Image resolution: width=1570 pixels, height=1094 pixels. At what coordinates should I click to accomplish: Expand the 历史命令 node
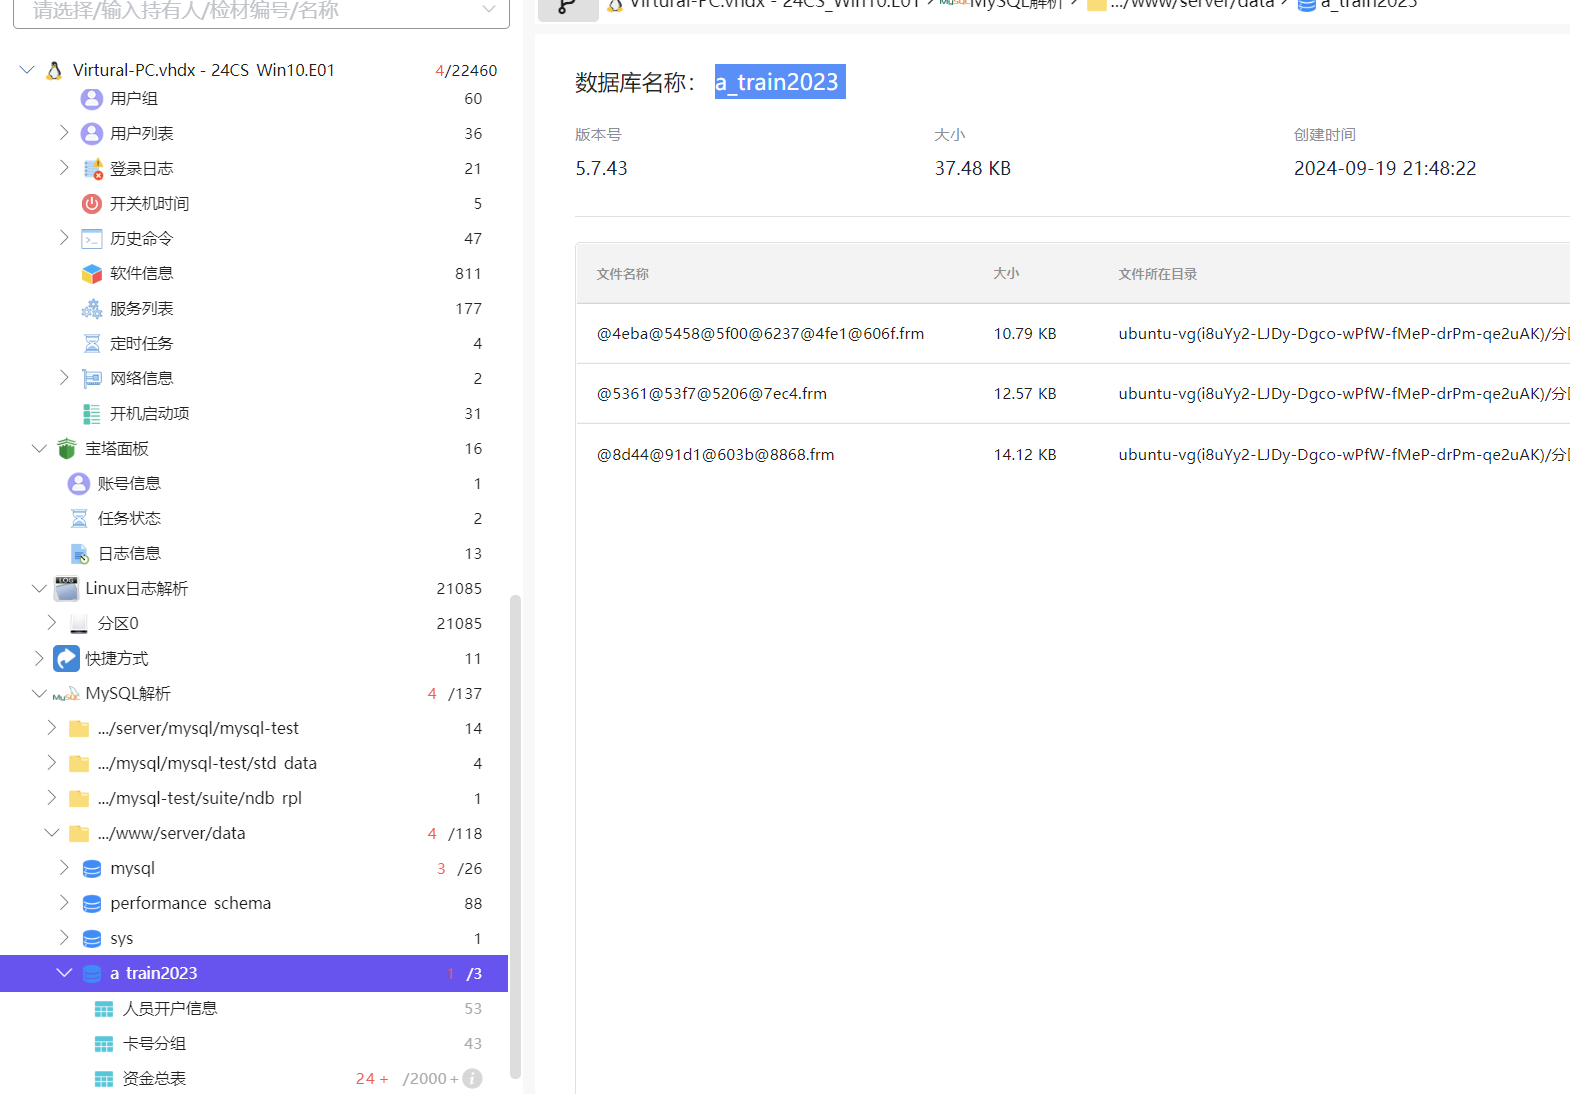(x=64, y=238)
